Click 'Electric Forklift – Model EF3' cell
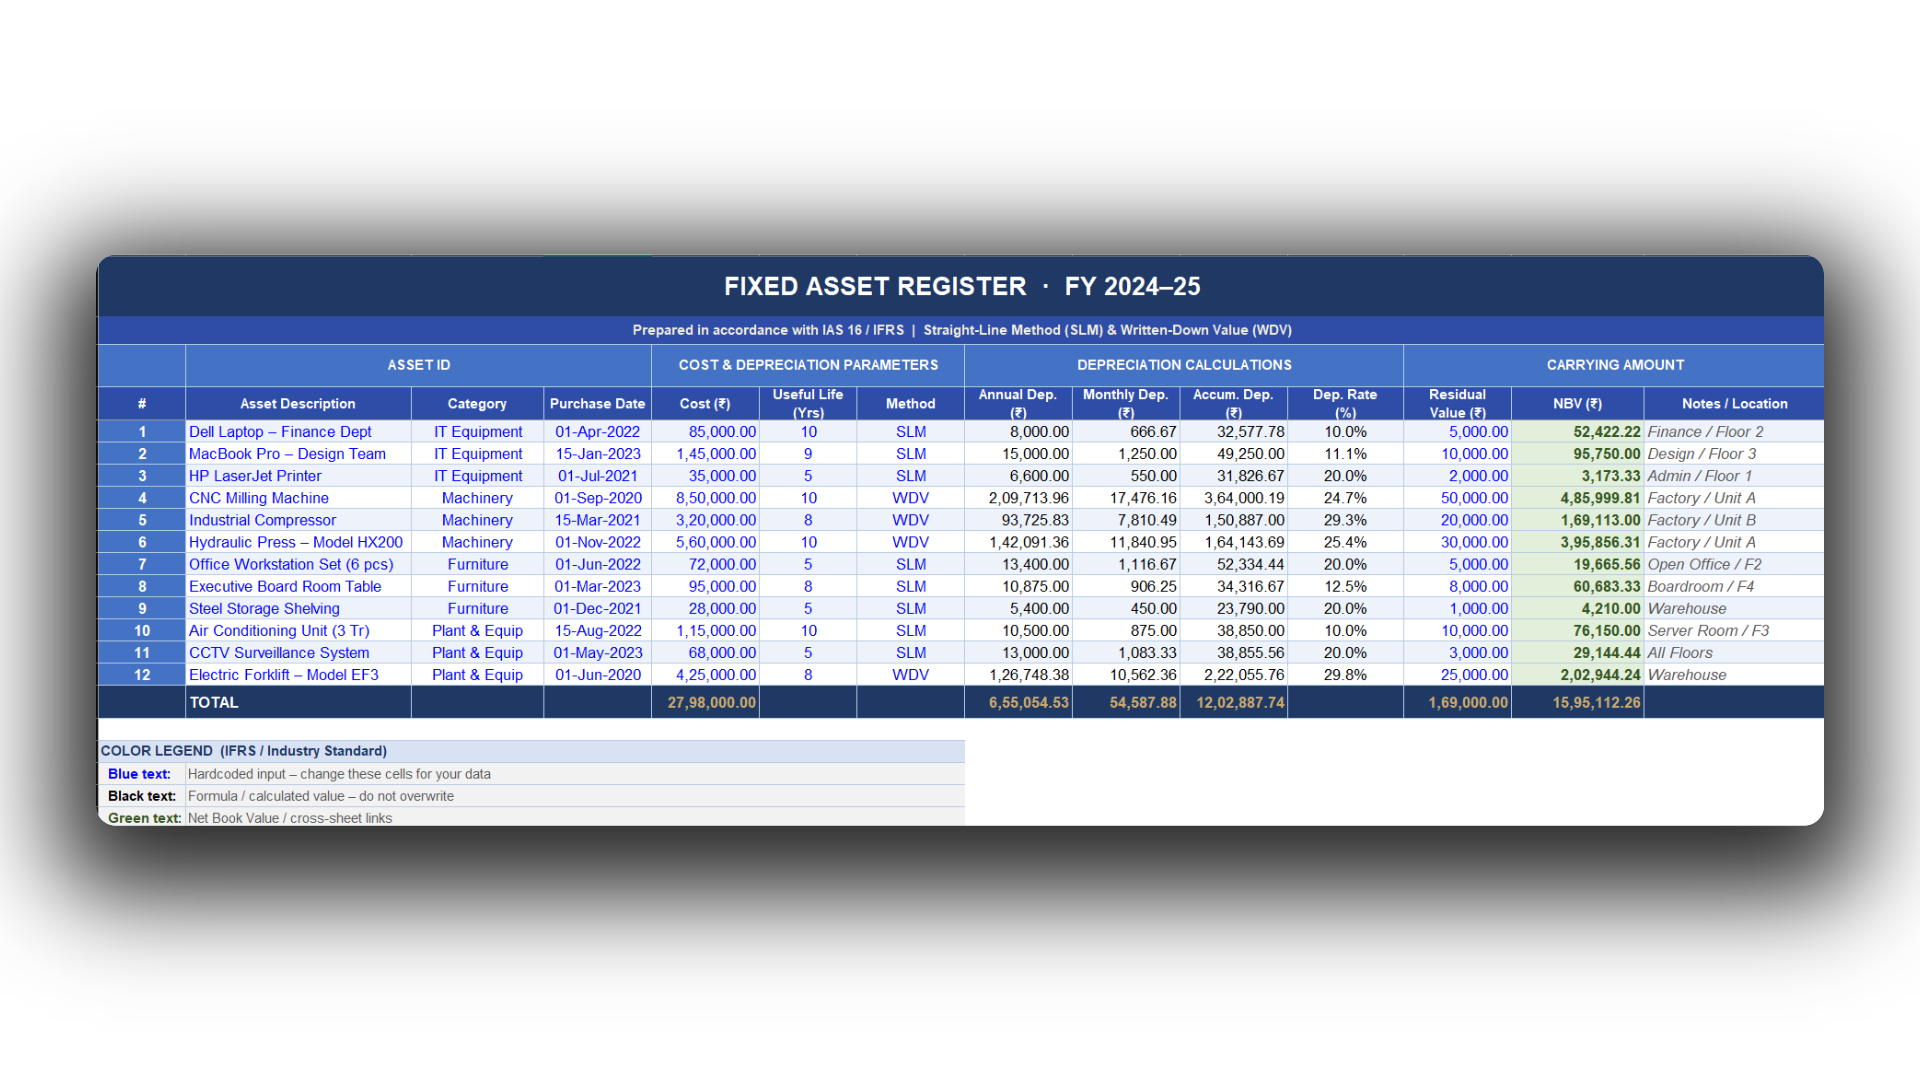This screenshot has height=1080, width=1920. [298, 675]
